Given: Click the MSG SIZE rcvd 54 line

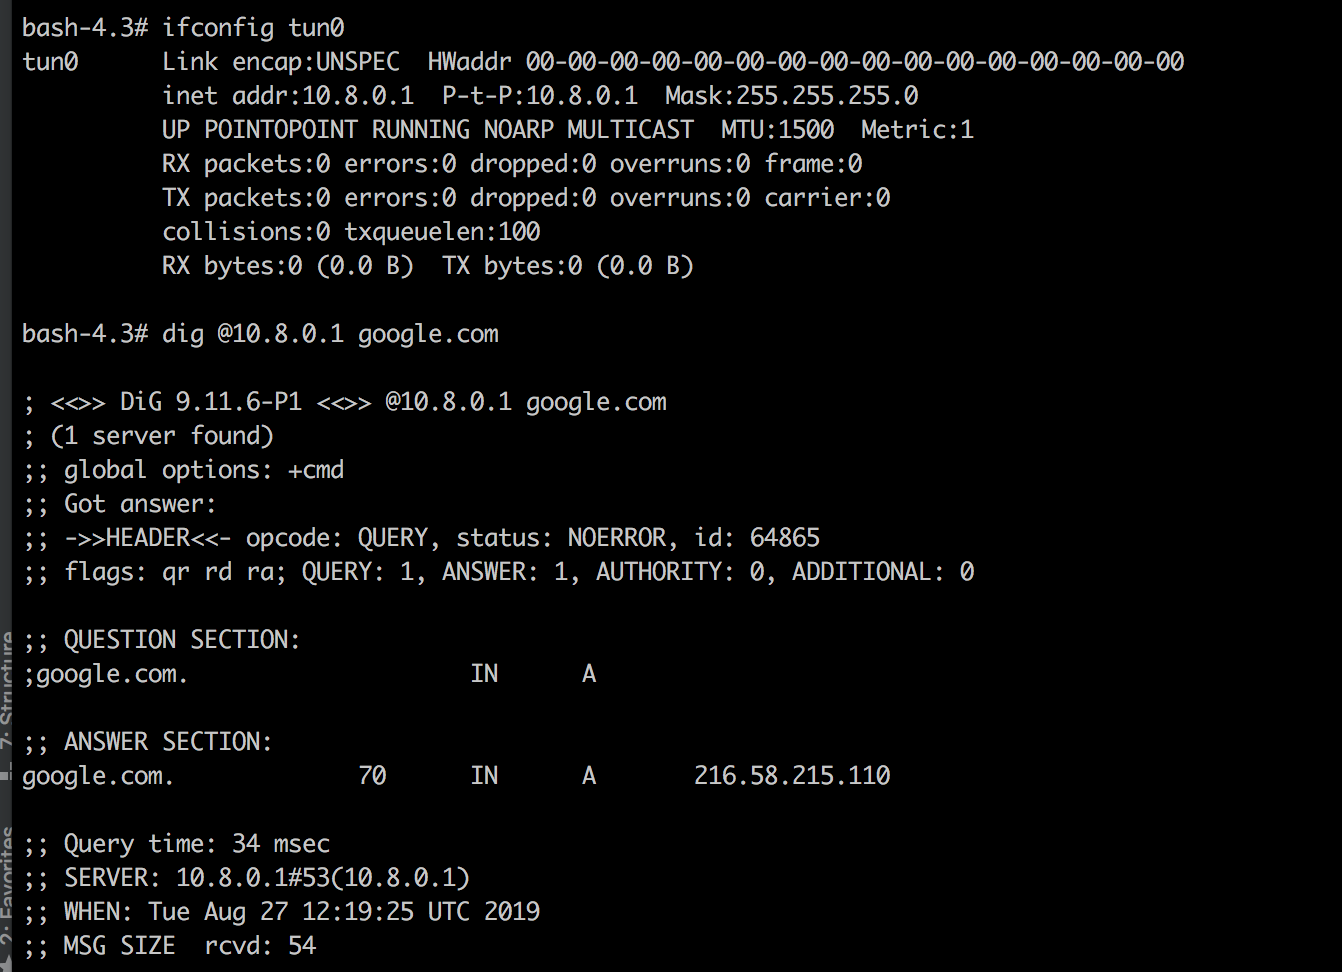Looking at the screenshot, I should 169,946.
